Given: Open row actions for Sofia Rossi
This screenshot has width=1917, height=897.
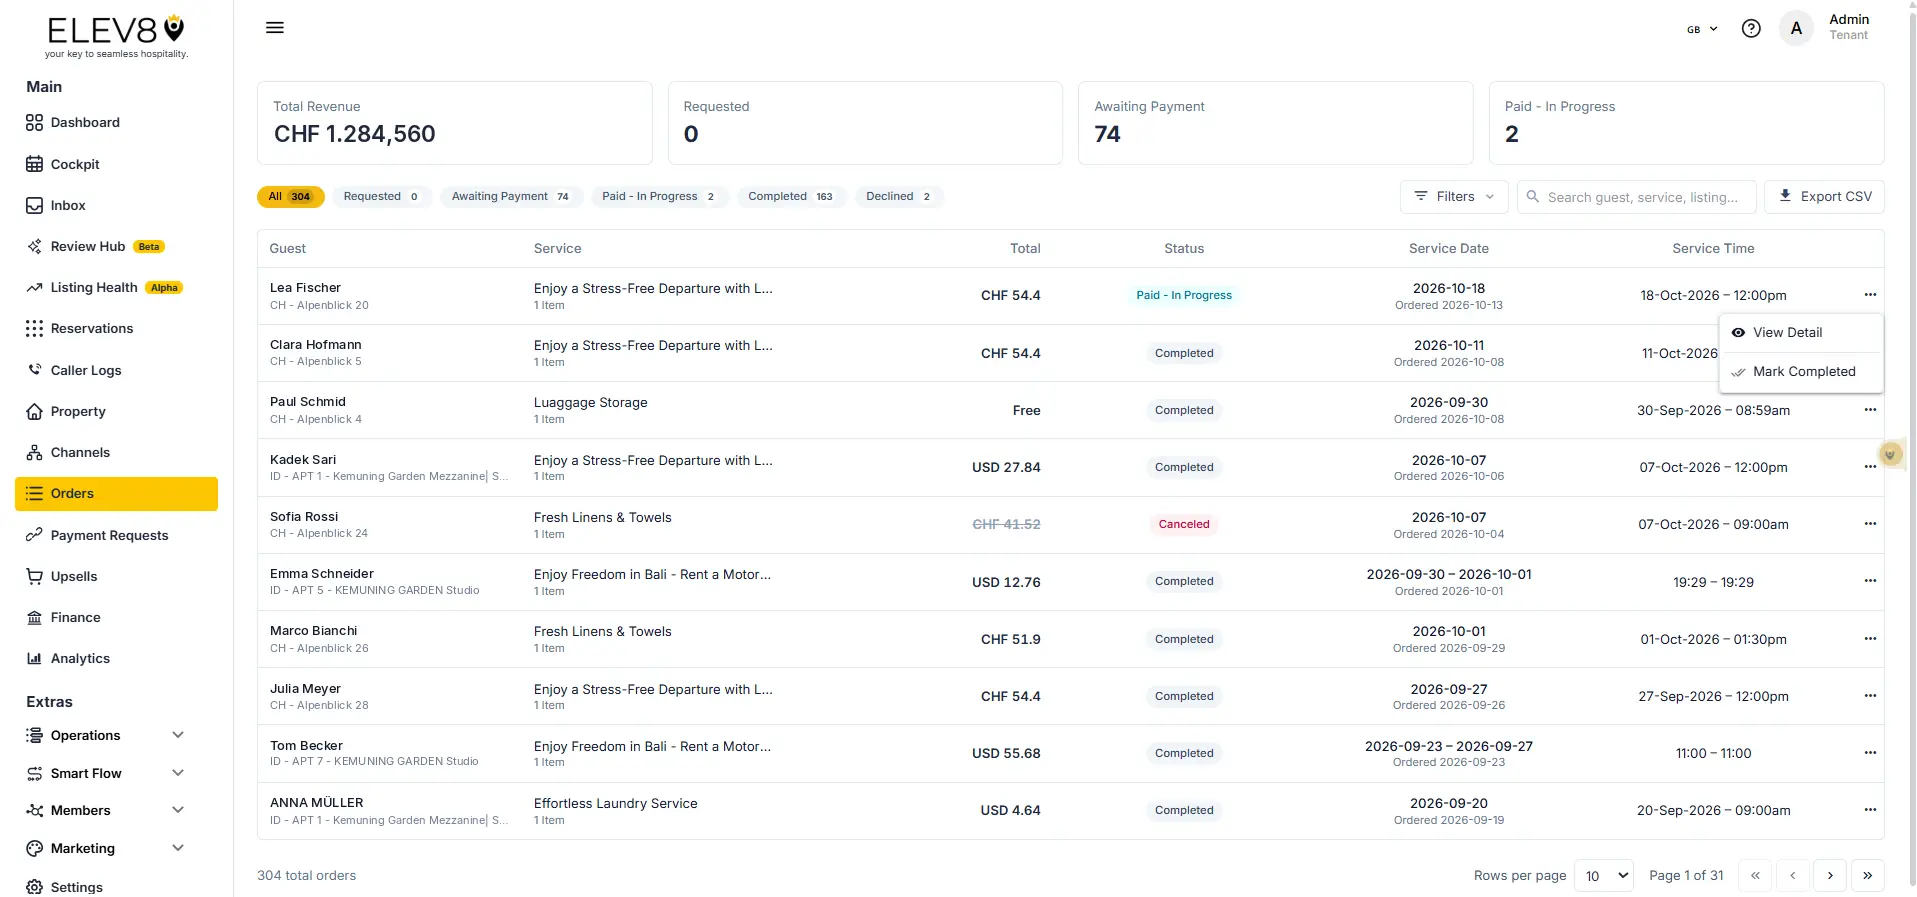Looking at the screenshot, I should (1870, 524).
